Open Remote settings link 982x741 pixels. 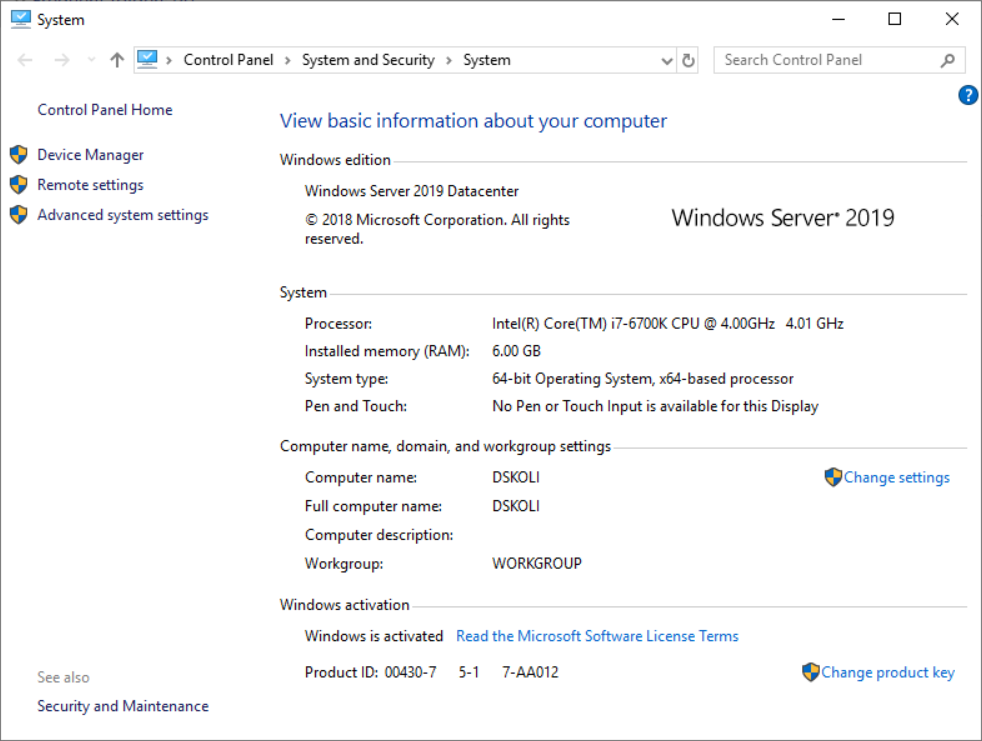pos(90,185)
